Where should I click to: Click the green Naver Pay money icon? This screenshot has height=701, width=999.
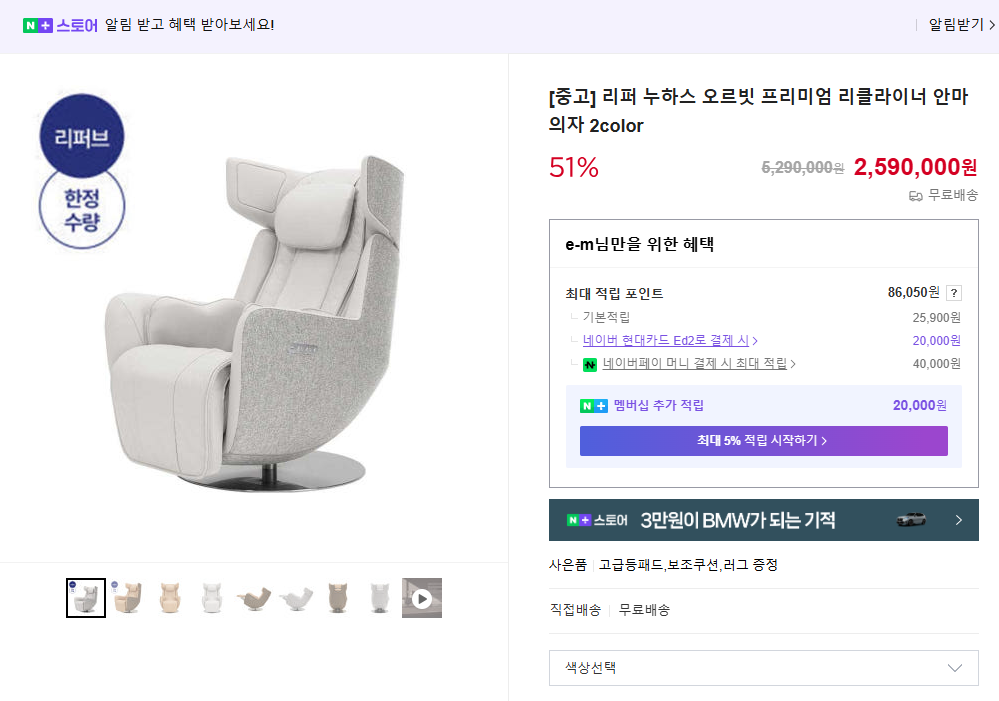coord(590,364)
